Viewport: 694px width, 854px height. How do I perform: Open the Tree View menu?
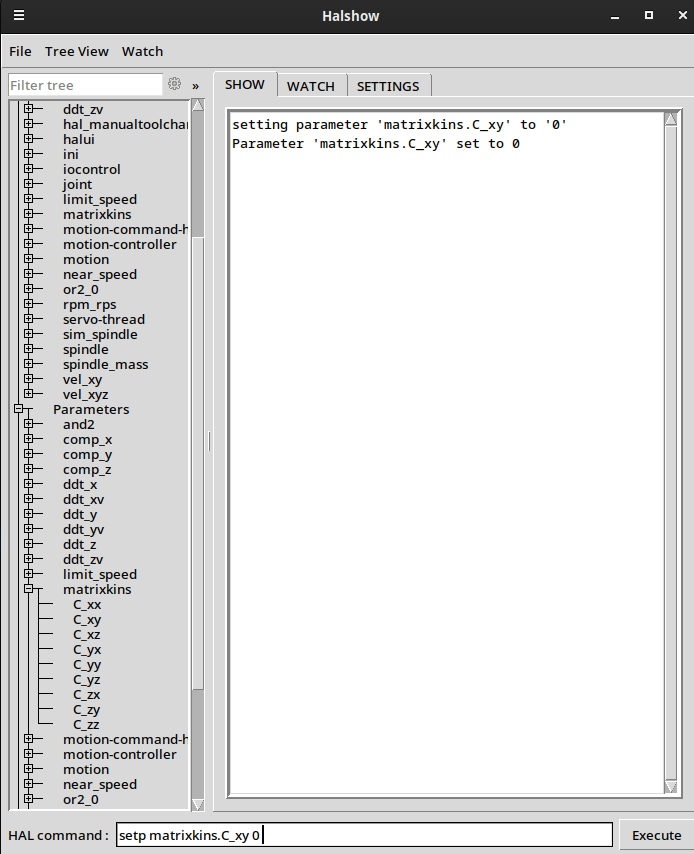[77, 51]
